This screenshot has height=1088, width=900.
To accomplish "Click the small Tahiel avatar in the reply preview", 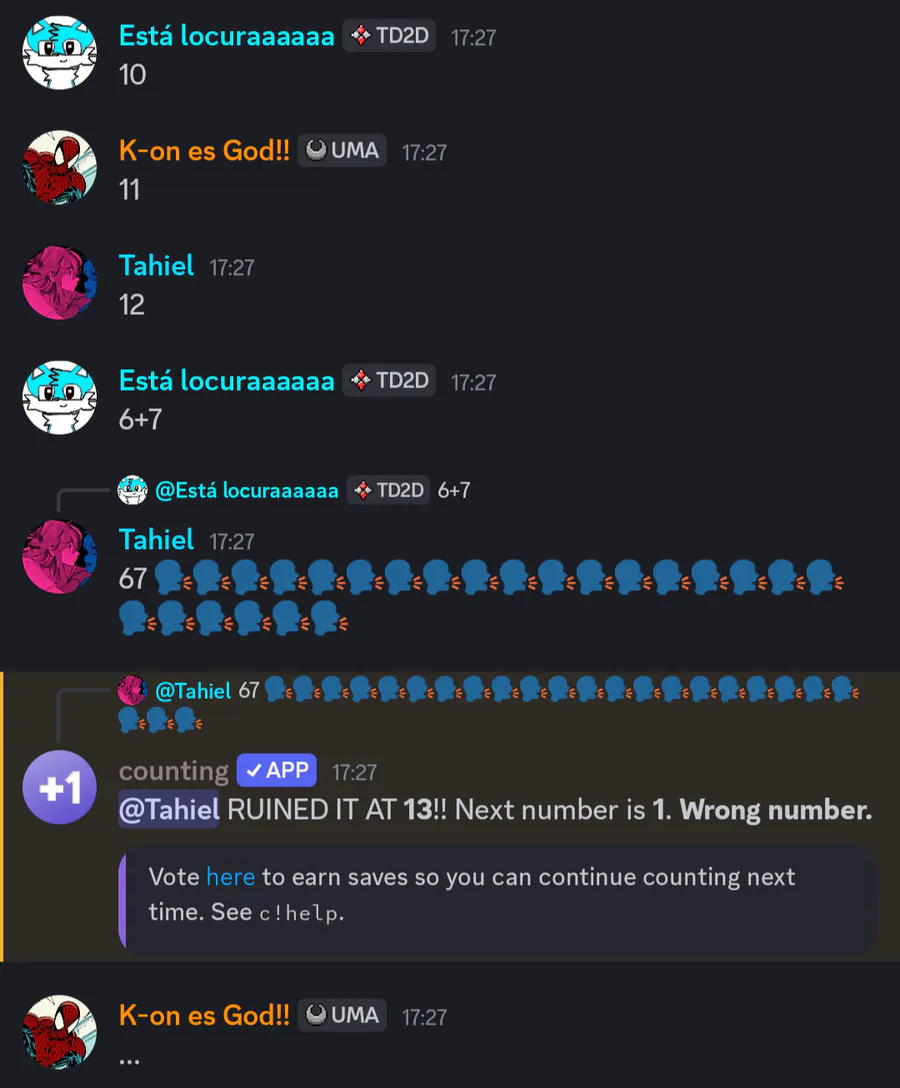I will point(132,690).
